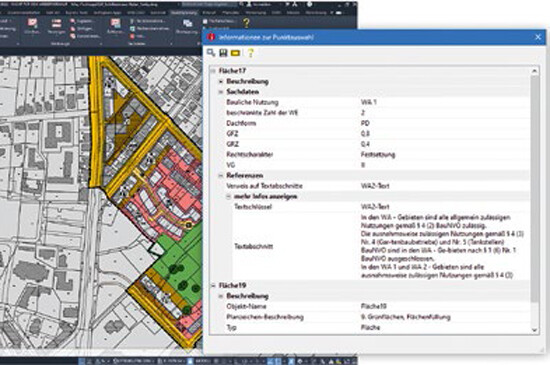Expand the Beschreibung section under Fläche17
The height and width of the screenshot is (365, 550).
[x=221, y=81]
